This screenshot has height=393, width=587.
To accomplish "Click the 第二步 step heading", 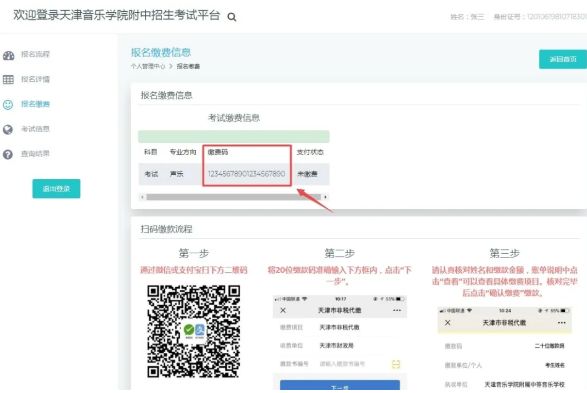I will pyautogui.click(x=340, y=253).
